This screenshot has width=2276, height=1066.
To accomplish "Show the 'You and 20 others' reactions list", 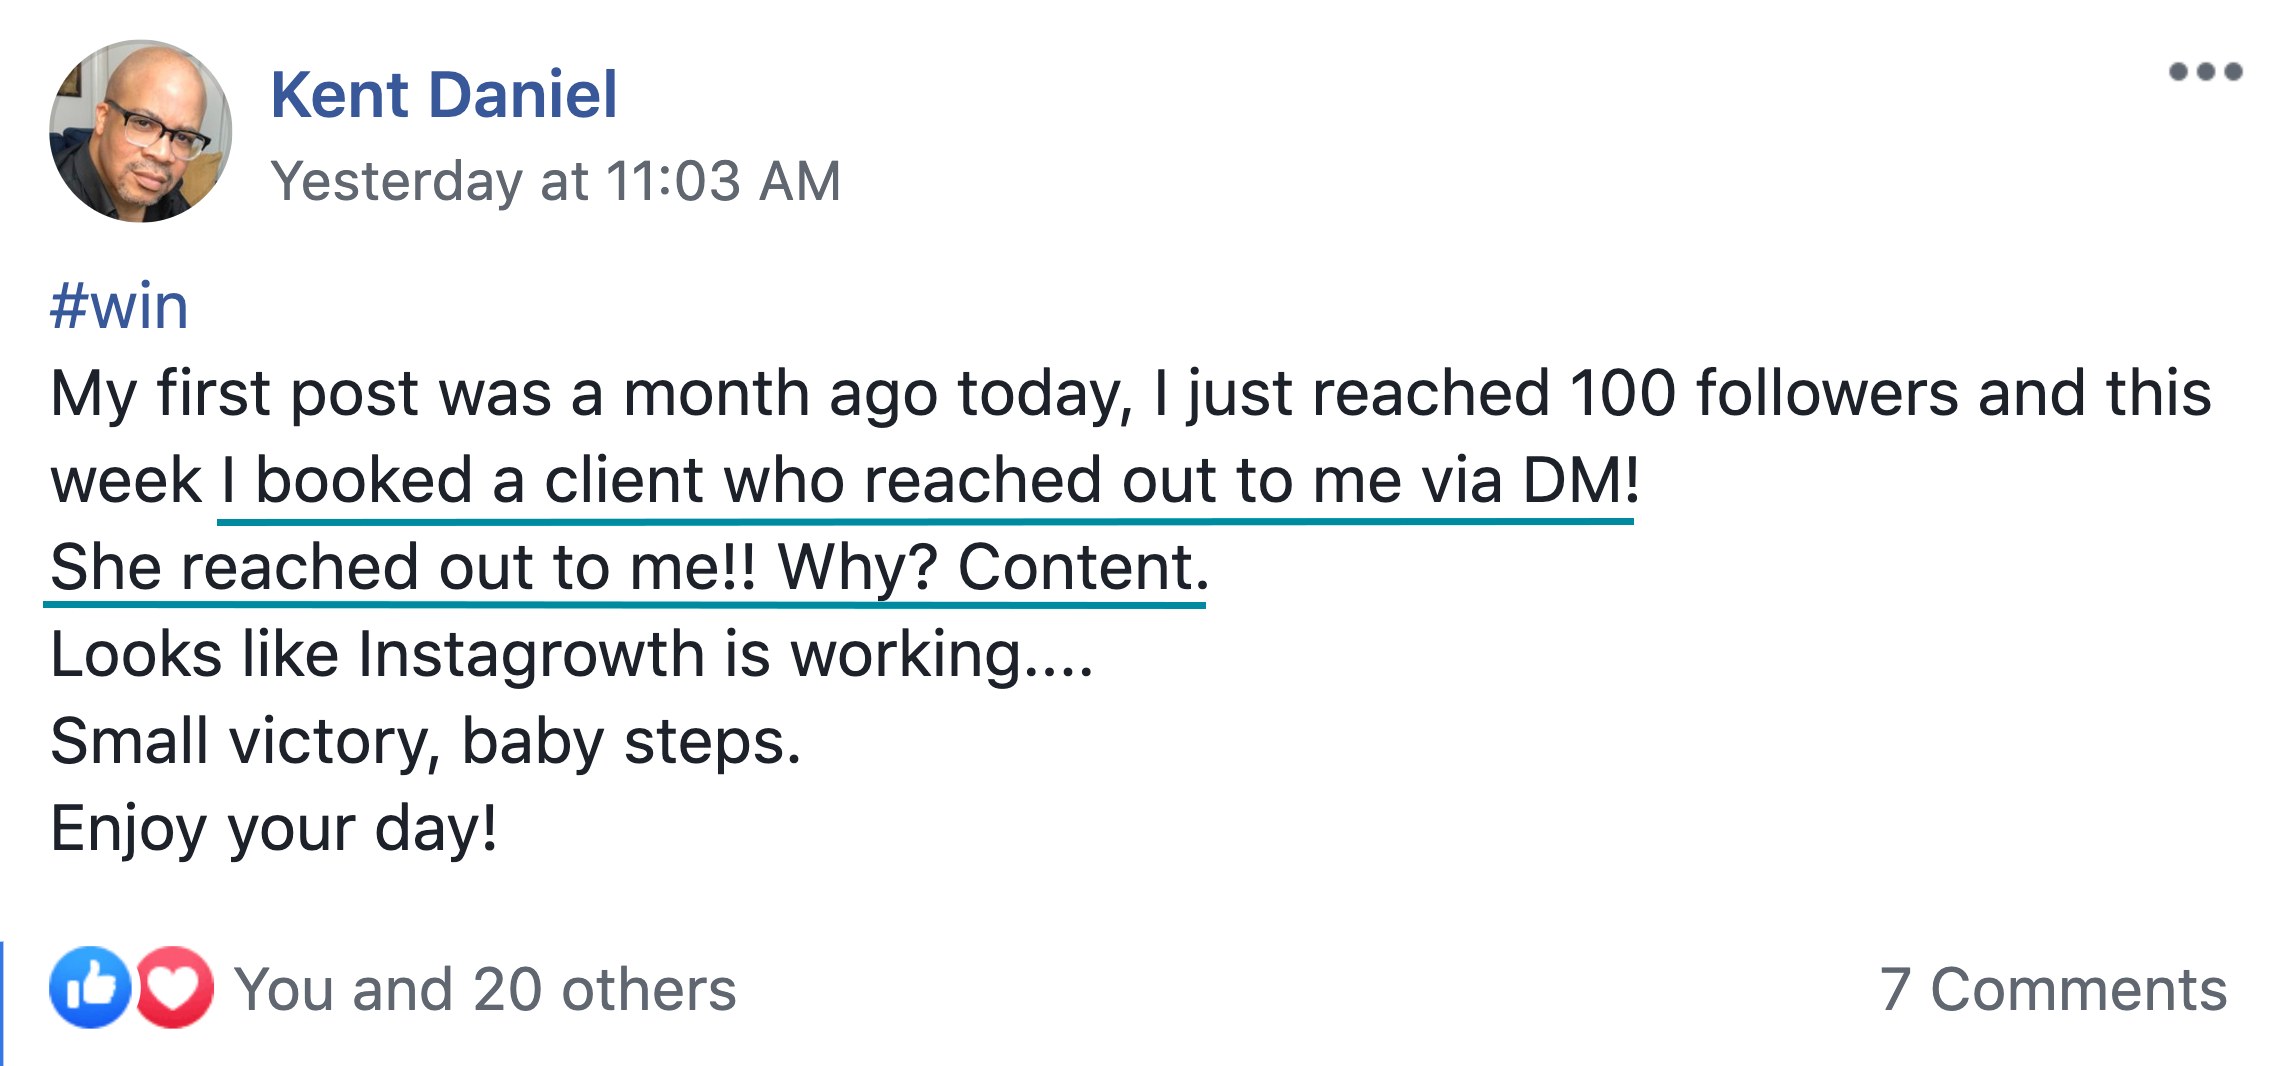I will point(485,990).
